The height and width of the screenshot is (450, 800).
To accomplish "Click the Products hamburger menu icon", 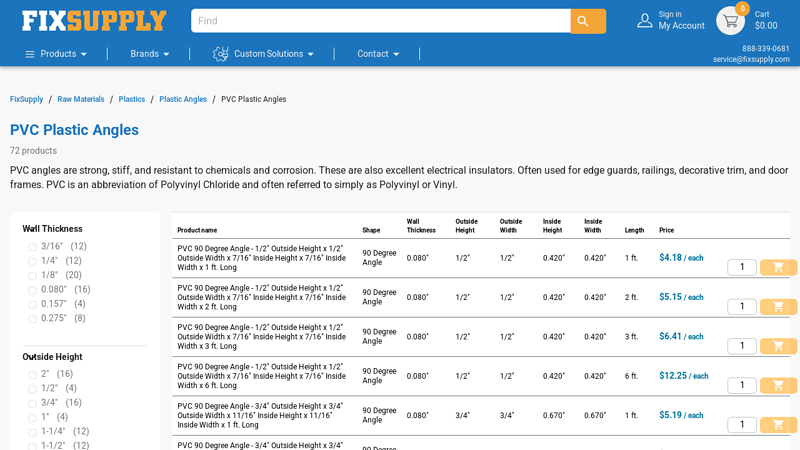I will click(30, 54).
